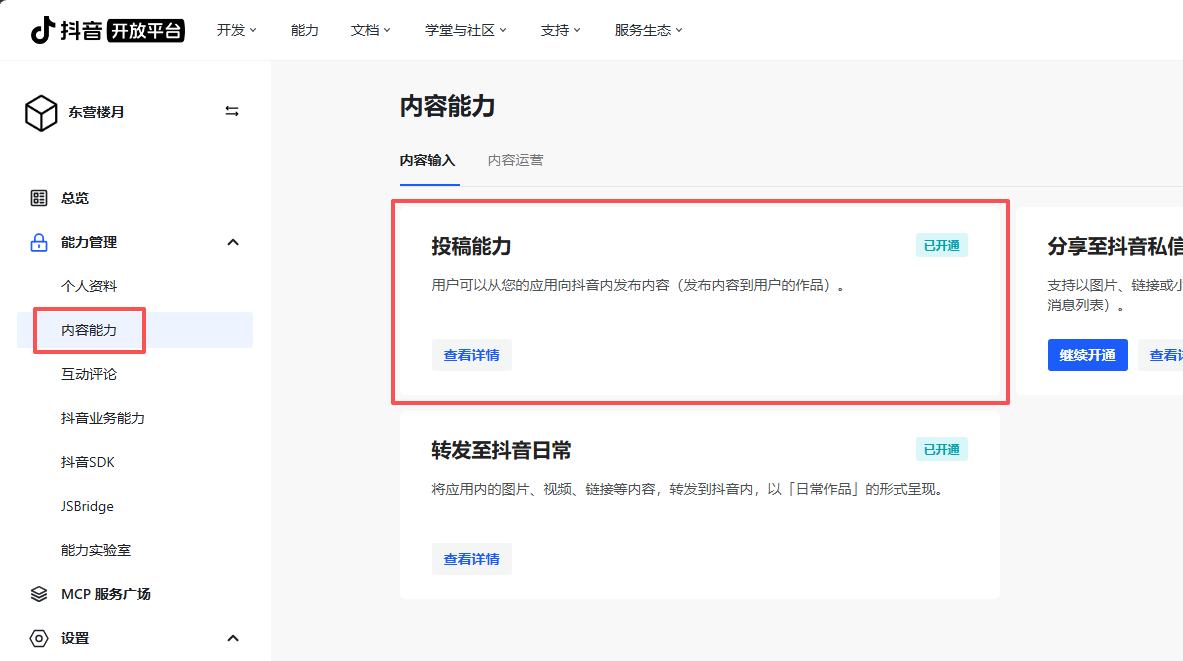
Task: Click the 继续开通 button
Action: [x=1087, y=355]
